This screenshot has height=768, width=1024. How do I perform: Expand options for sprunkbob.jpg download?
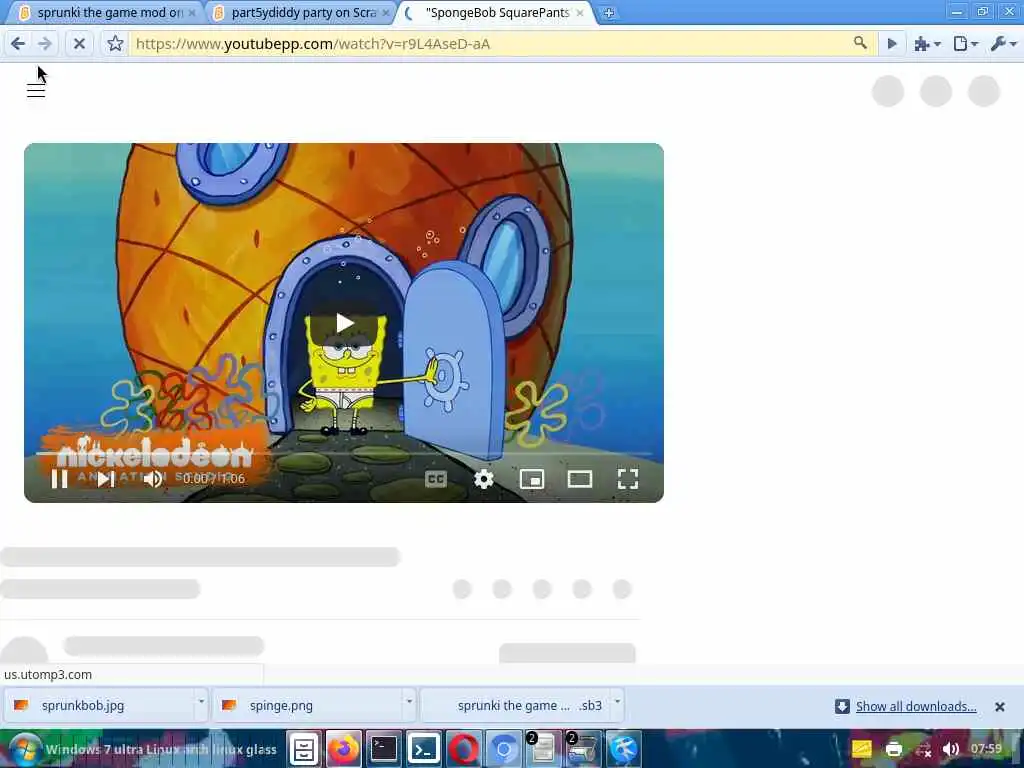[x=201, y=702]
